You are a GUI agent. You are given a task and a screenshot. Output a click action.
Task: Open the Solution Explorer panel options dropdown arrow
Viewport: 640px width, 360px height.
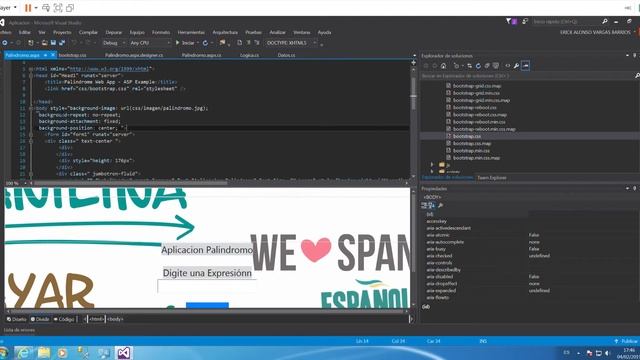click(627, 56)
